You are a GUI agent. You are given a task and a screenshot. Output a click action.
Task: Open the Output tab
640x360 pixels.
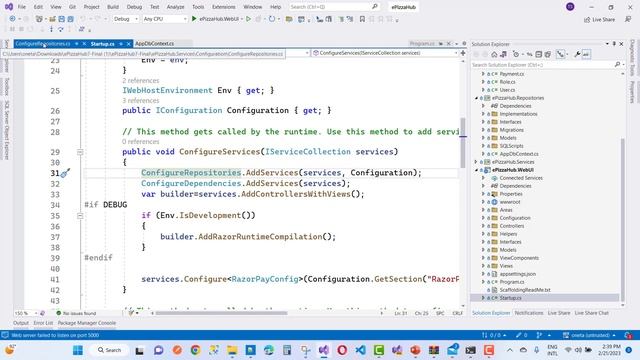[x=21, y=323]
